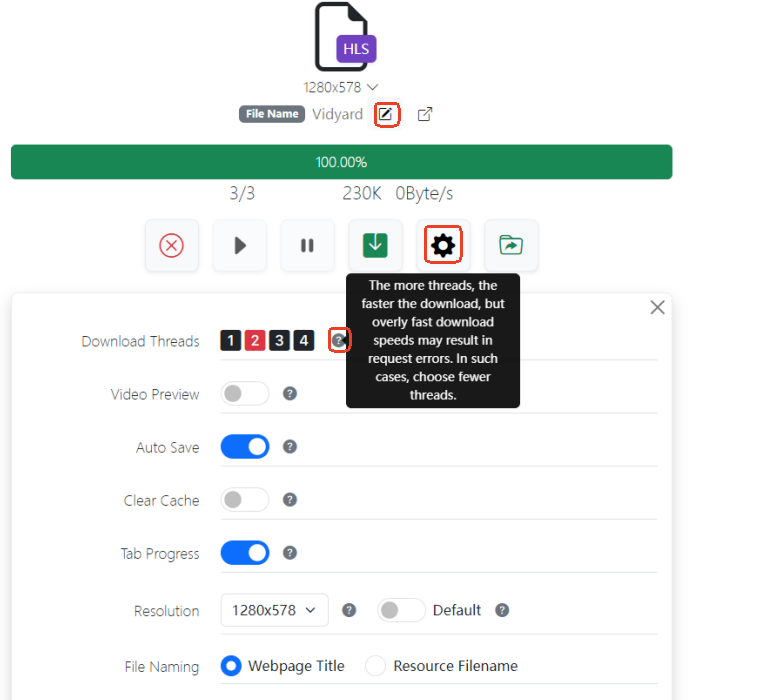Open settings with the gear icon
The width and height of the screenshot is (764, 700).
click(x=443, y=245)
